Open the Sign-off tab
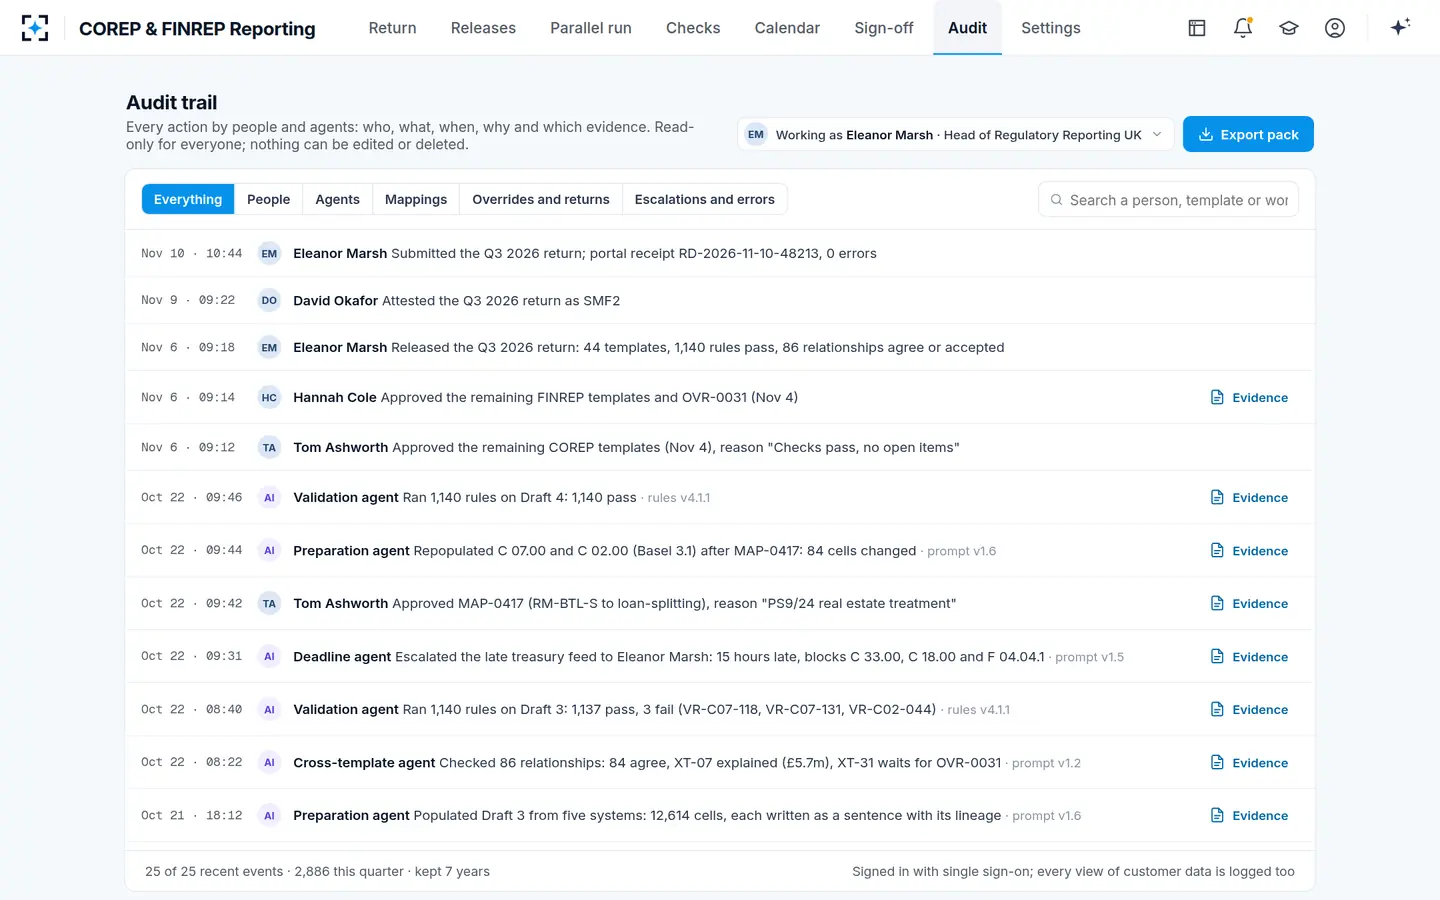Screen dimensions: 1440x900 (884, 28)
